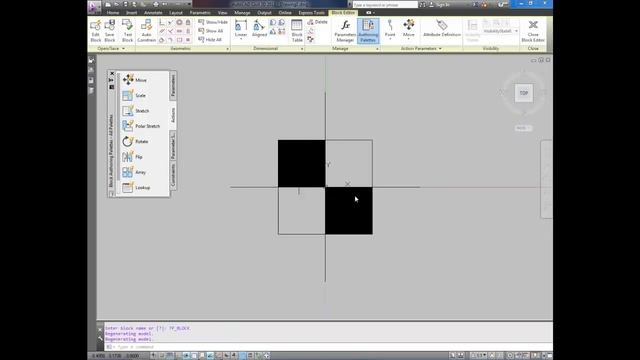Click the Plot icon in quick access toolbar

pos(156,4)
